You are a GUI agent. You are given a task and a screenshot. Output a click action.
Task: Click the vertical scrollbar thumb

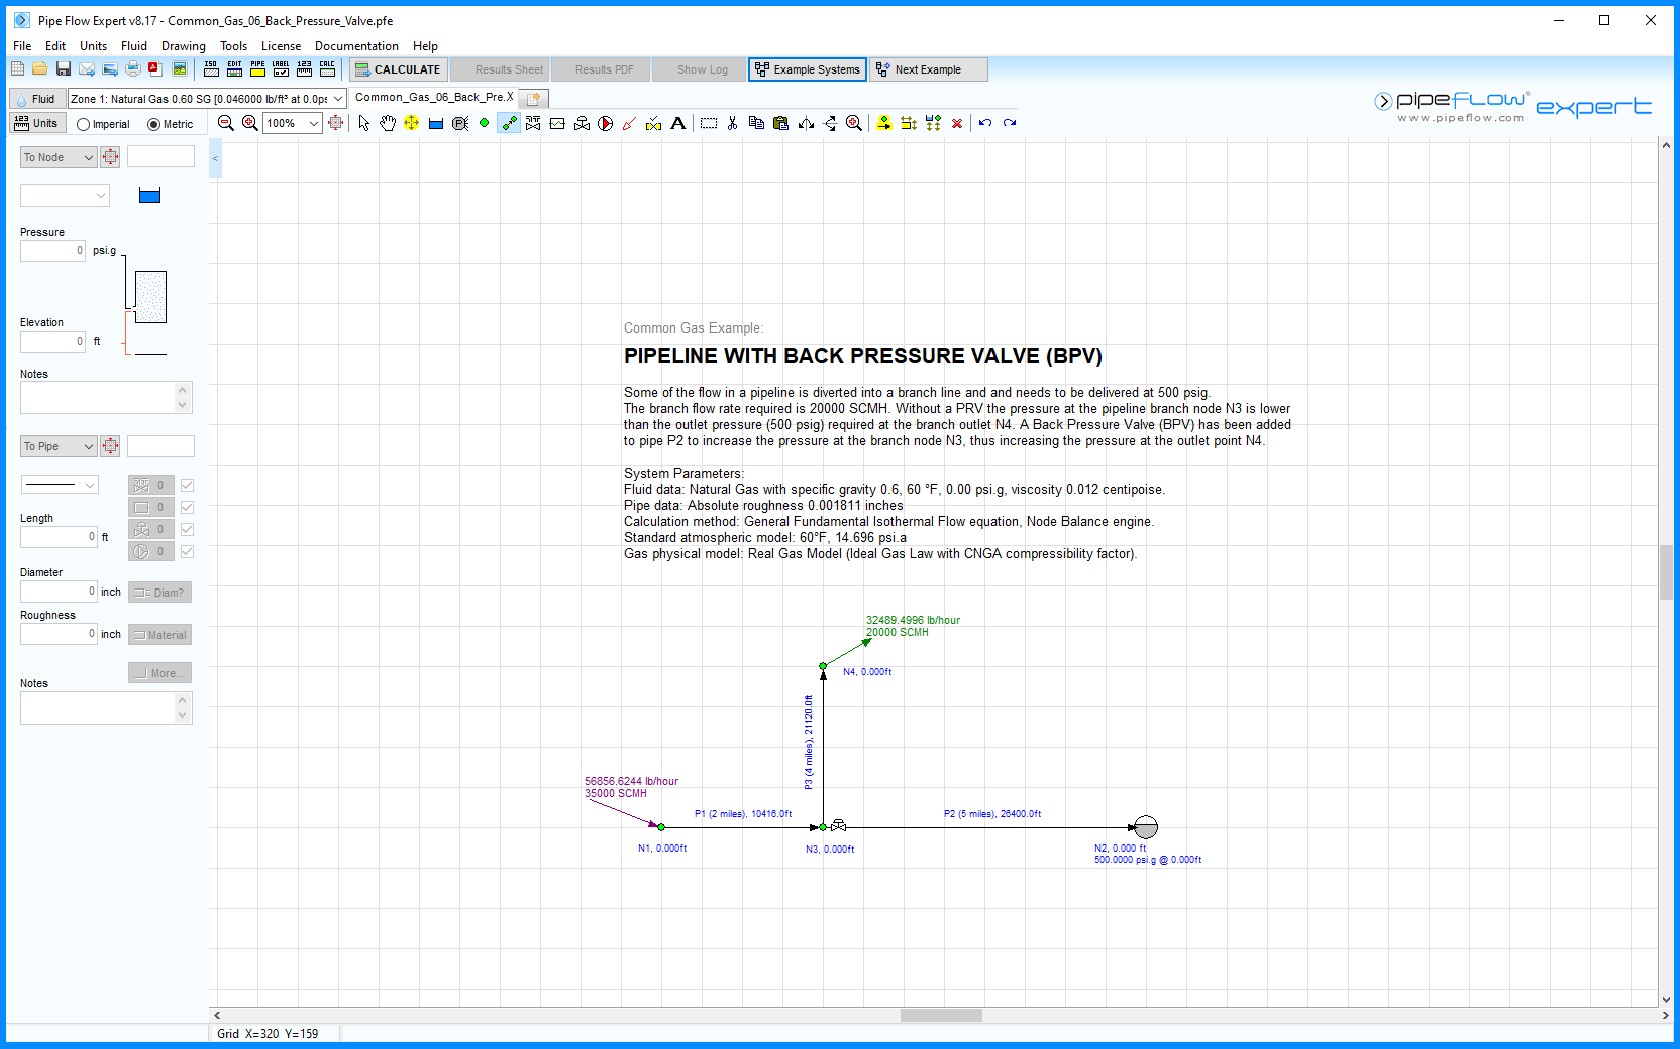click(x=1665, y=572)
